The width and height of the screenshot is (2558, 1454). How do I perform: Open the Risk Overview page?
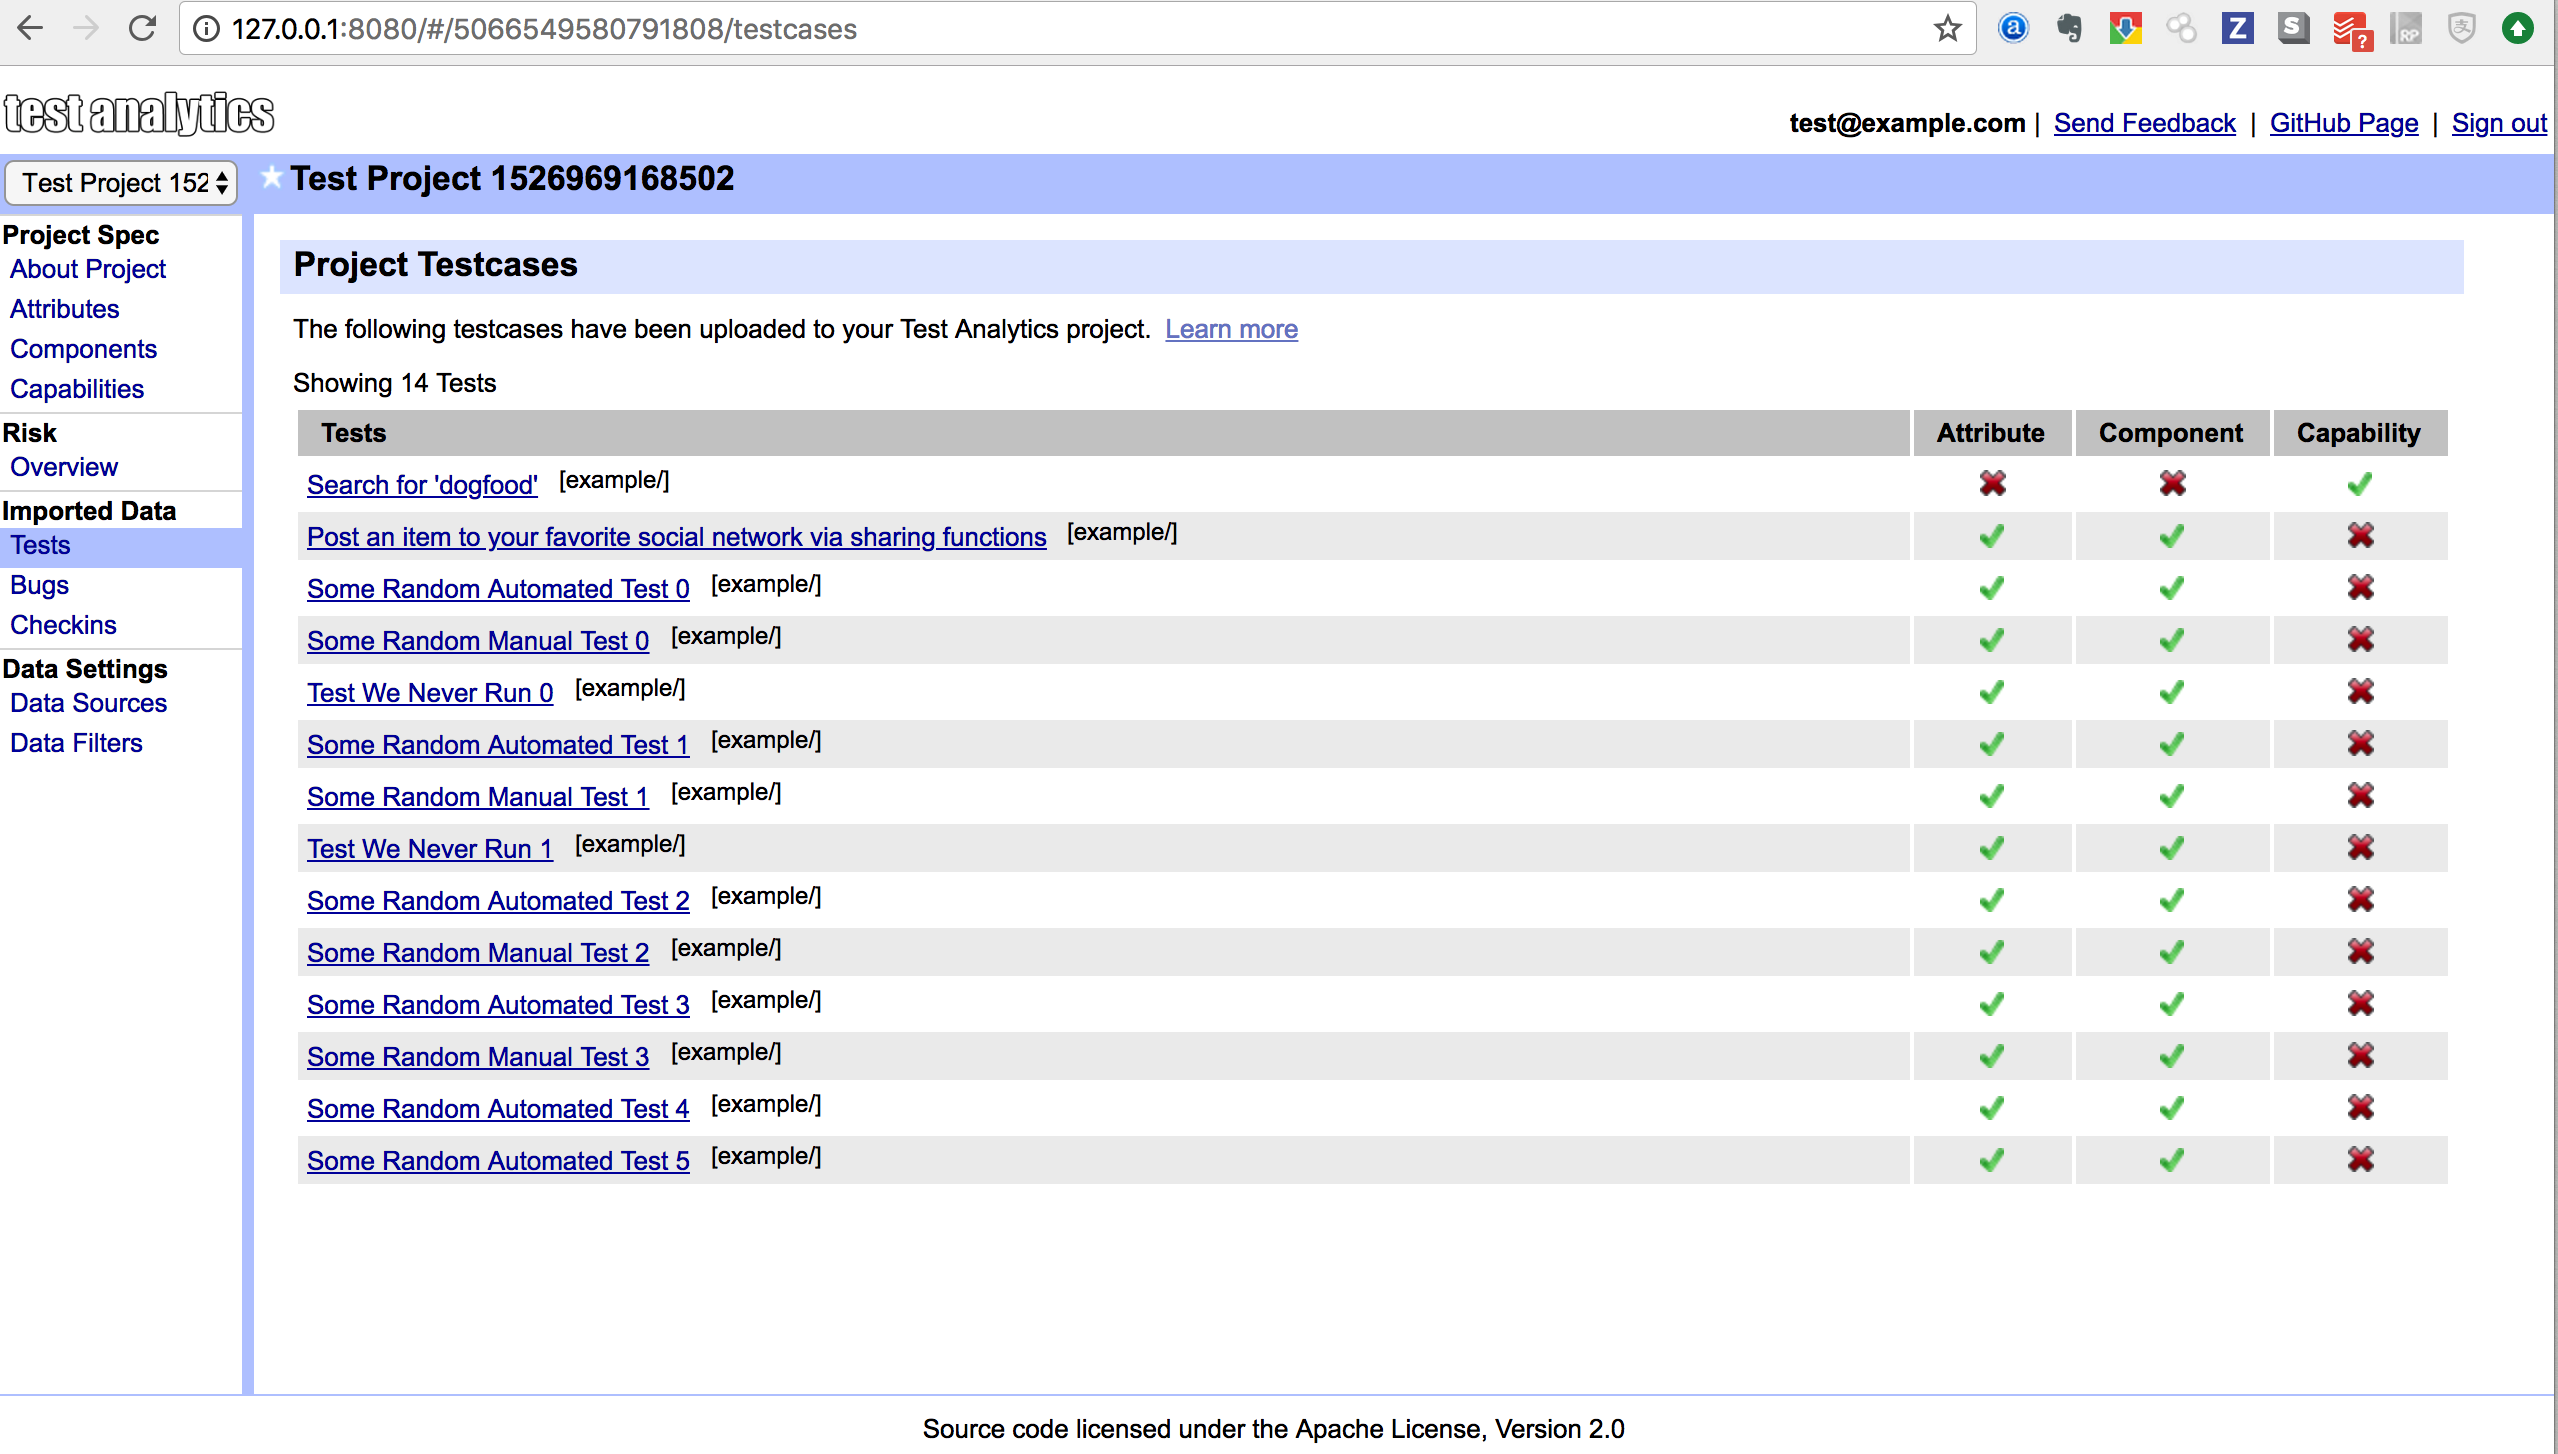tap(64, 467)
